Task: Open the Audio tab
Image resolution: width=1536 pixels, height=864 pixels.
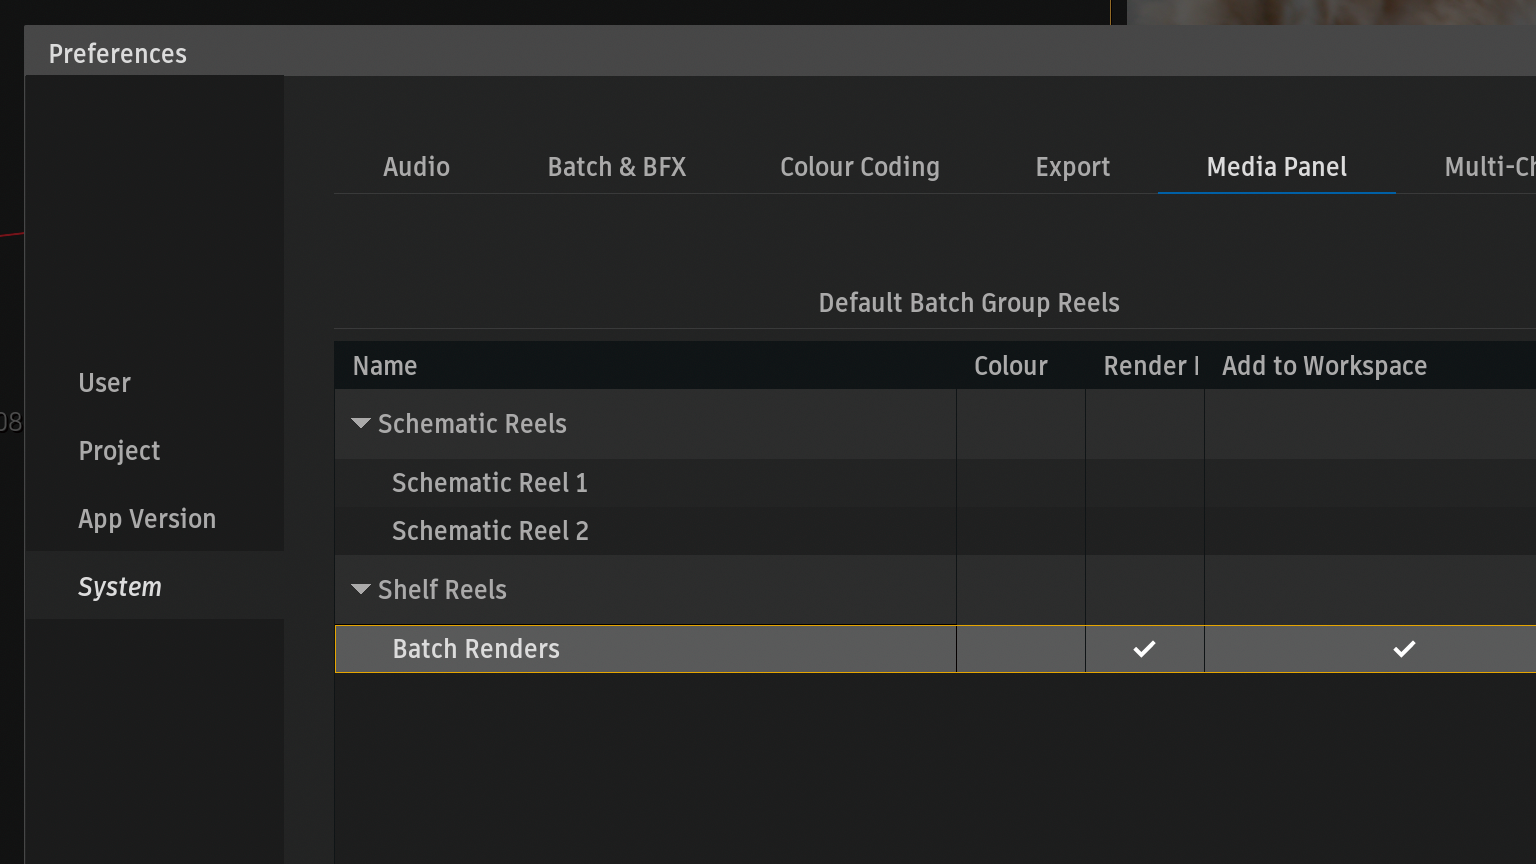Action: point(416,167)
